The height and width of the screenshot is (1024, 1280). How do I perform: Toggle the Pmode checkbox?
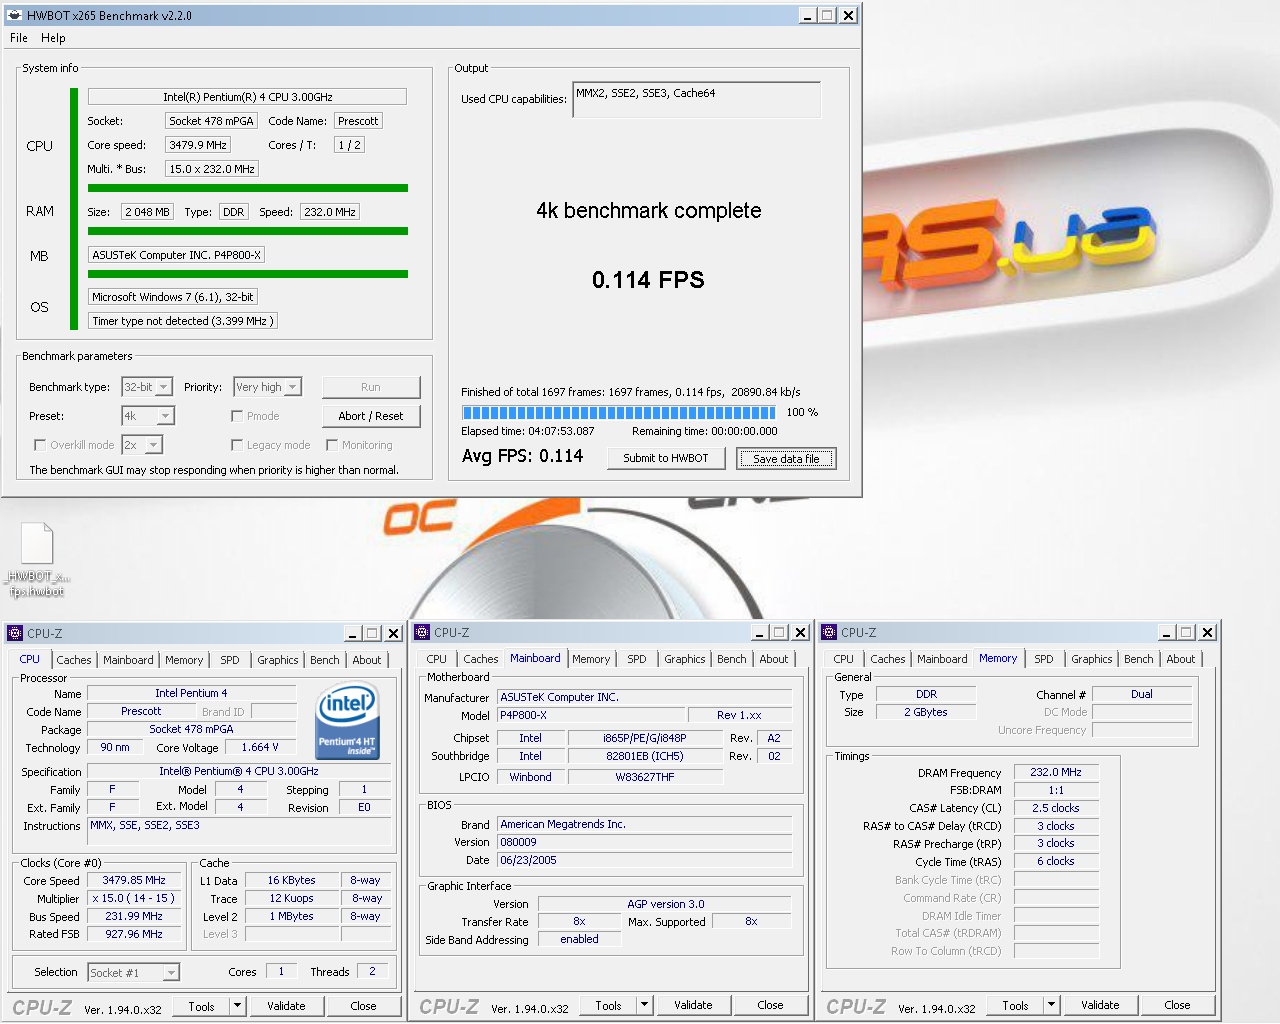pos(237,416)
